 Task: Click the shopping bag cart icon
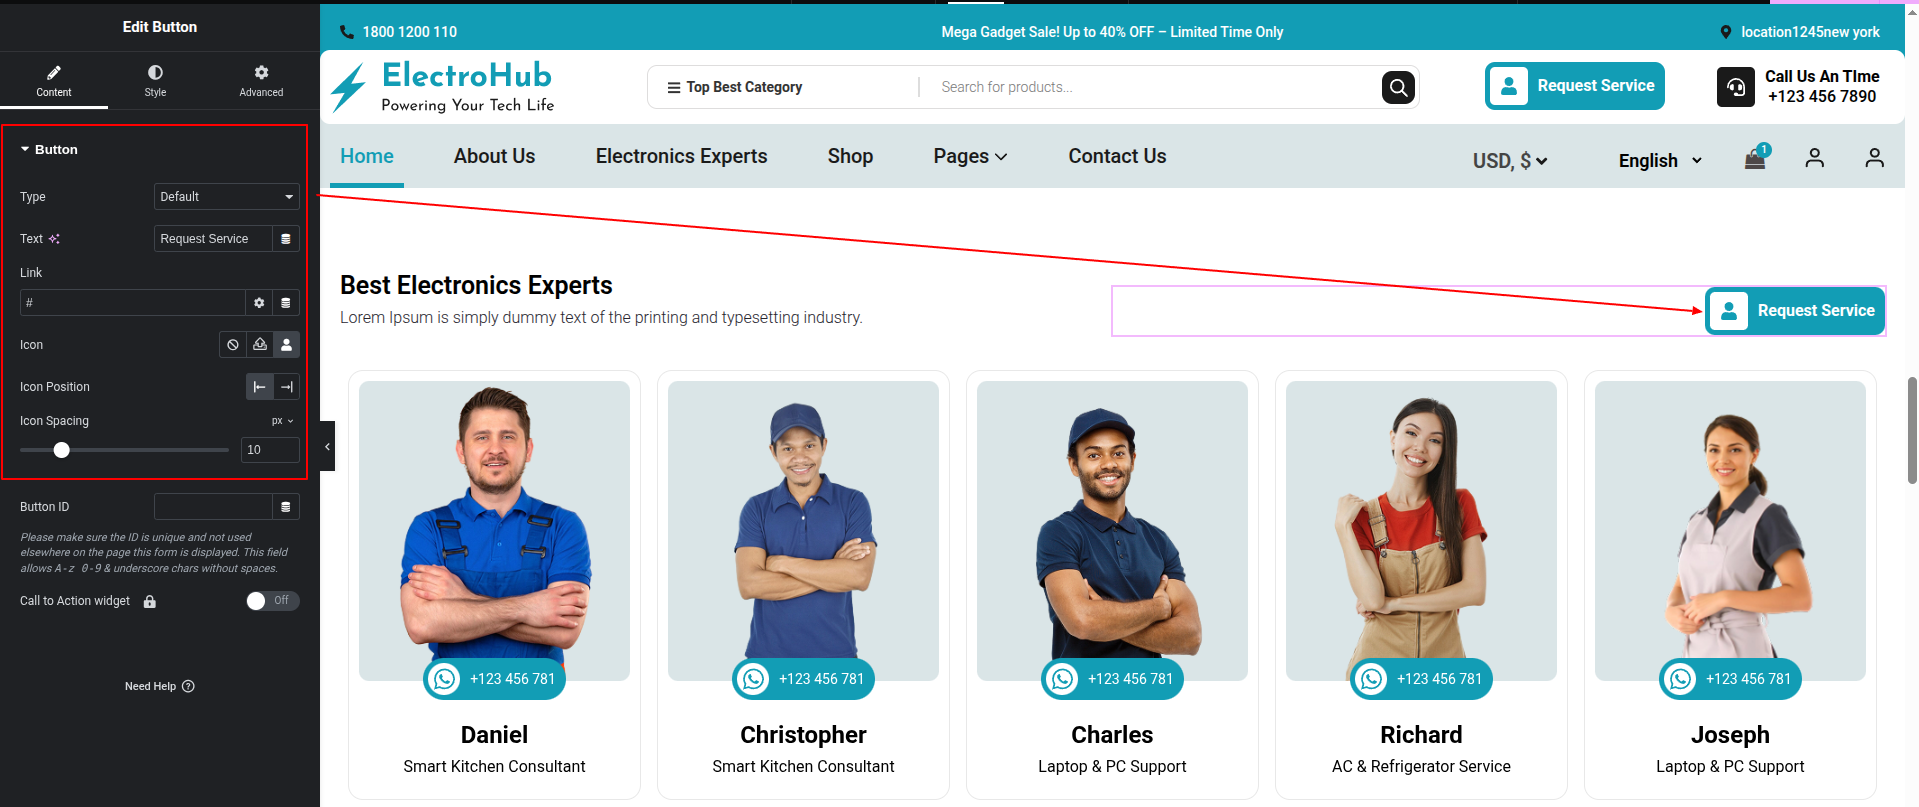coord(1755,159)
